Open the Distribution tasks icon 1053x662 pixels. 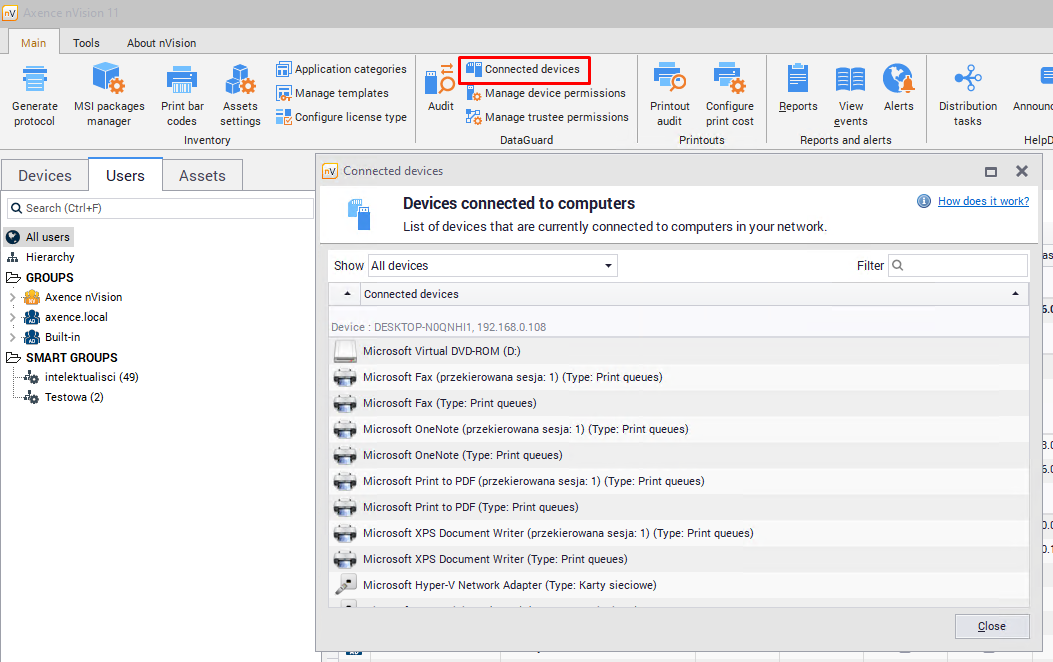[x=967, y=80]
